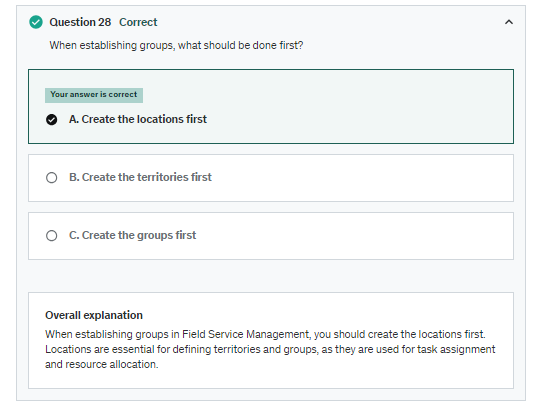This screenshot has height=402, width=552.
Task: Choose 'Create the territories first' text
Action: 147,177
